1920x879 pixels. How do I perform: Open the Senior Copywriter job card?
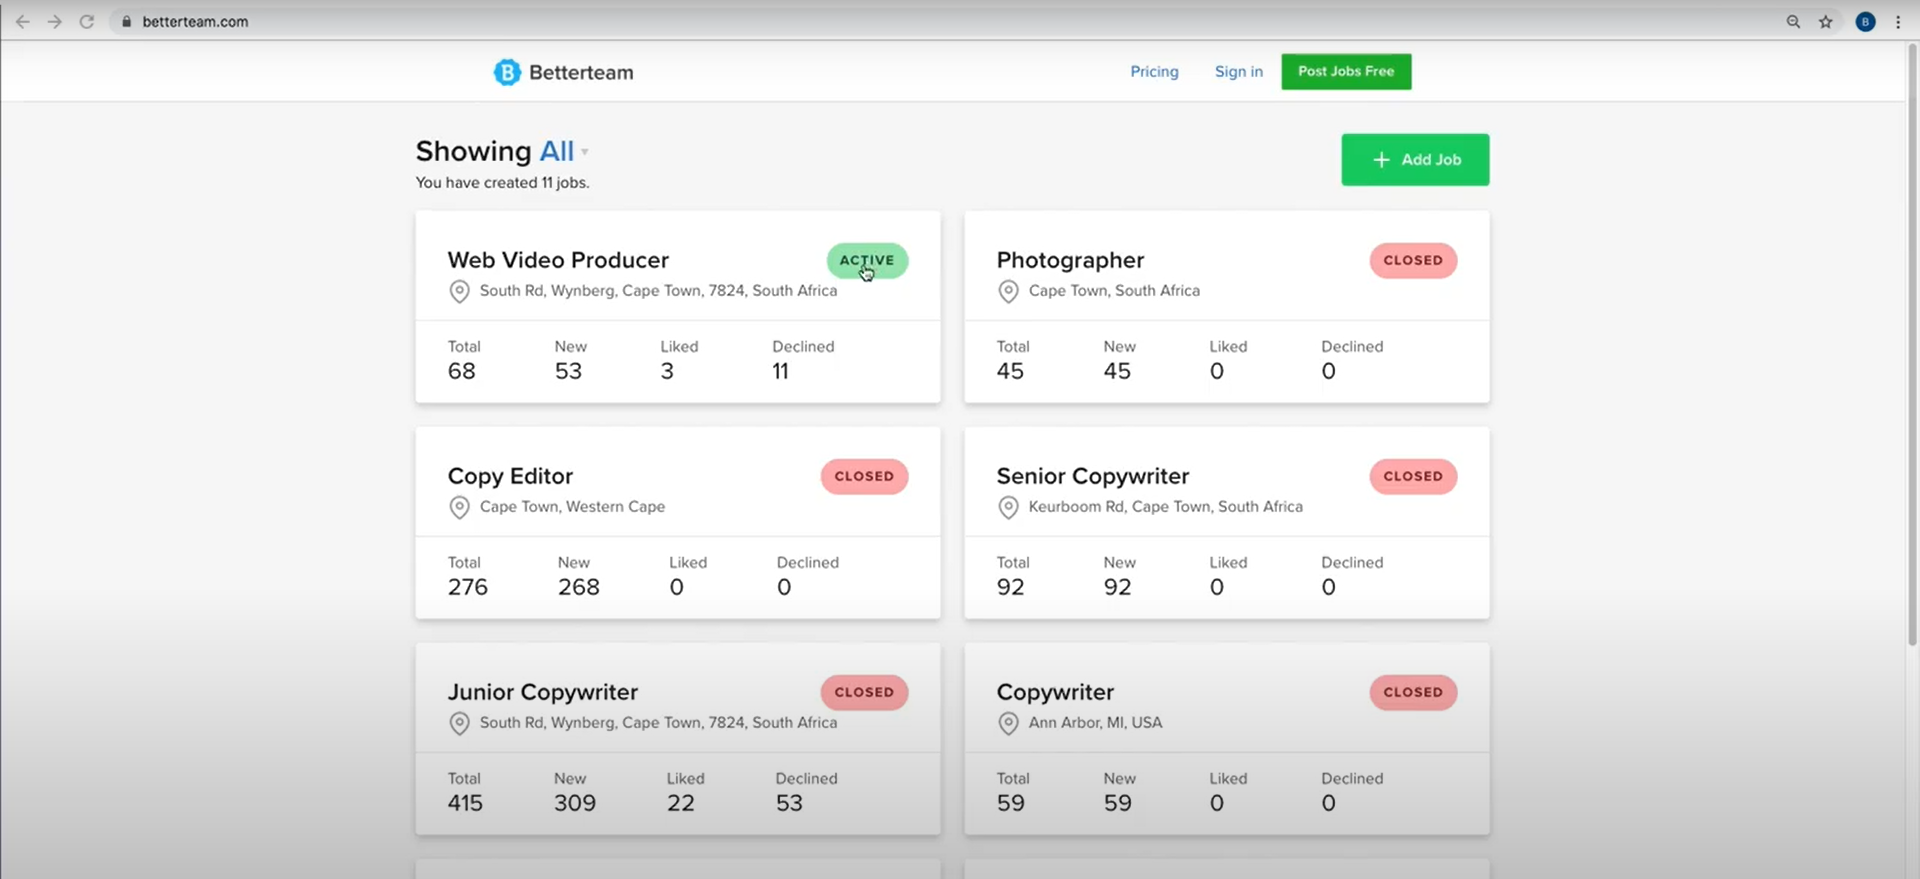(1226, 523)
